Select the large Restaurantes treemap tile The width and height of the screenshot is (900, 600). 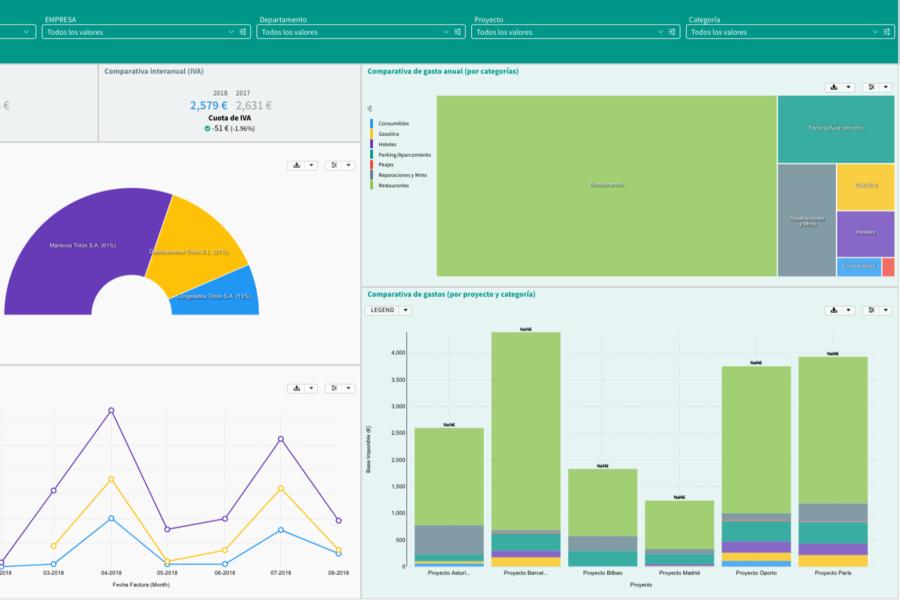(x=607, y=185)
